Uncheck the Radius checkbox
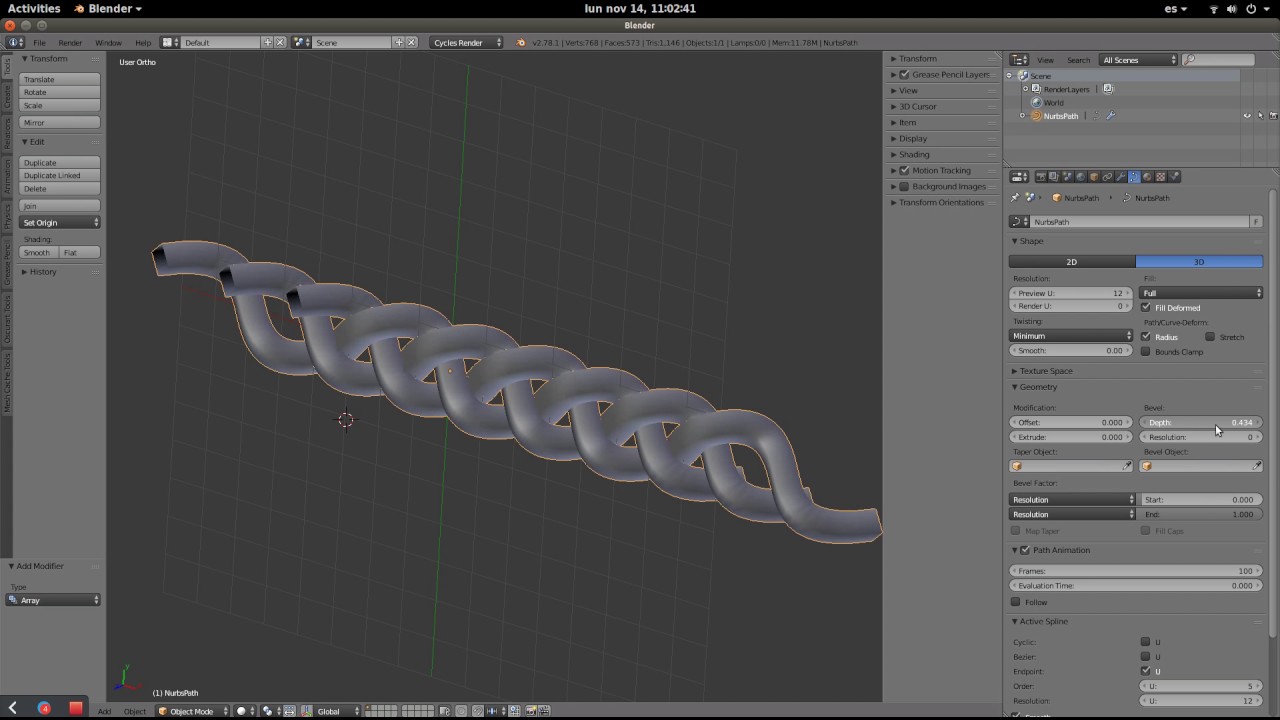The width and height of the screenshot is (1280, 720). pyautogui.click(x=1146, y=337)
